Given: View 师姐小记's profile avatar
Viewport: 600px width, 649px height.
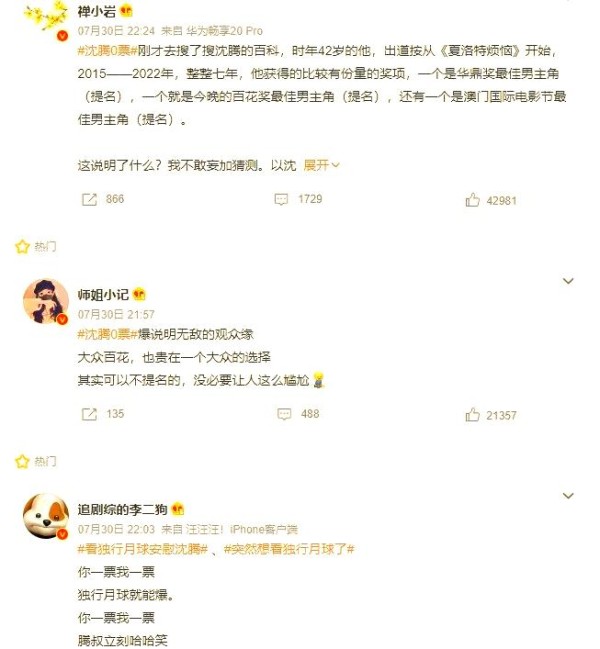Looking at the screenshot, I should (46, 301).
